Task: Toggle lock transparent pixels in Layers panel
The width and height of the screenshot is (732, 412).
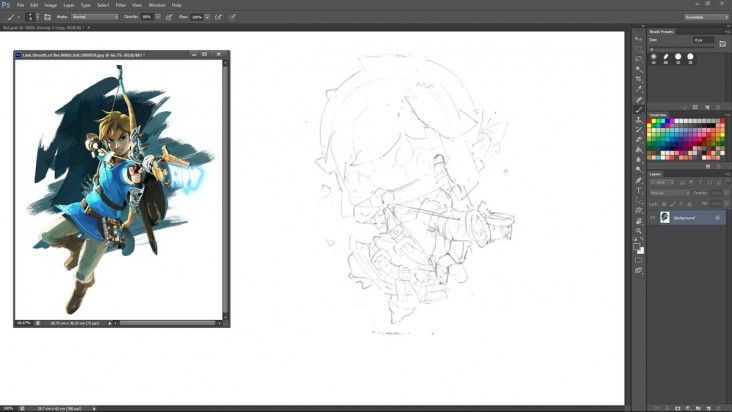Action: (x=664, y=204)
